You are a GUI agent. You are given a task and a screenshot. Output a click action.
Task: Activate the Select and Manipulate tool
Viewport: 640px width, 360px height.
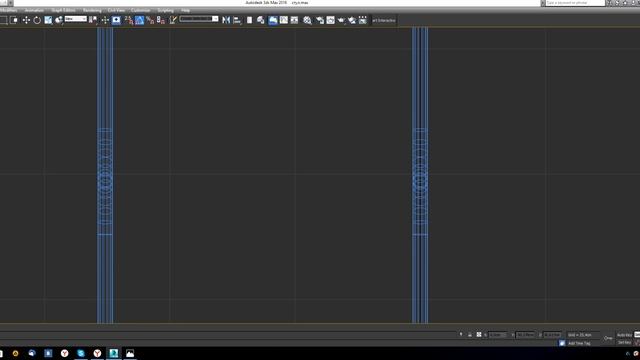point(105,20)
